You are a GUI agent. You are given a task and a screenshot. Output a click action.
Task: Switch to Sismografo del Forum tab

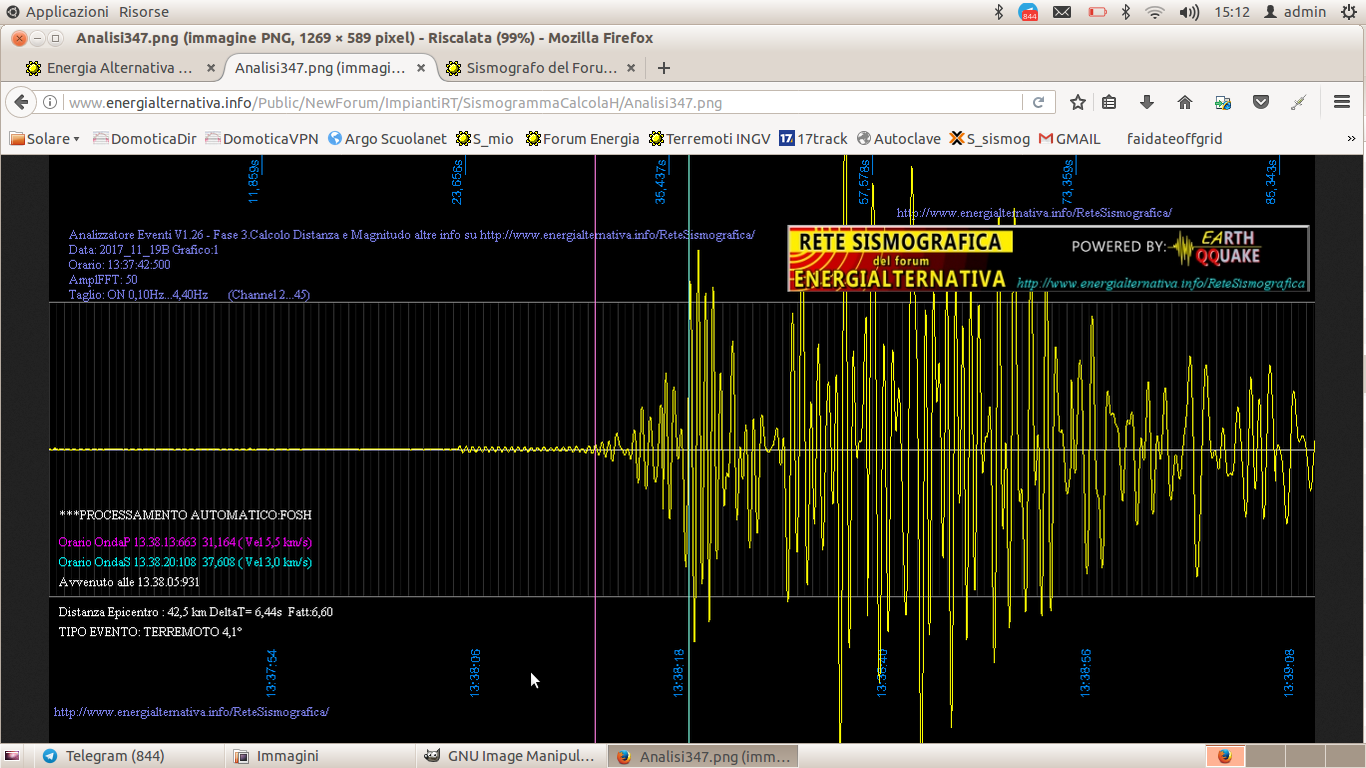click(x=540, y=68)
